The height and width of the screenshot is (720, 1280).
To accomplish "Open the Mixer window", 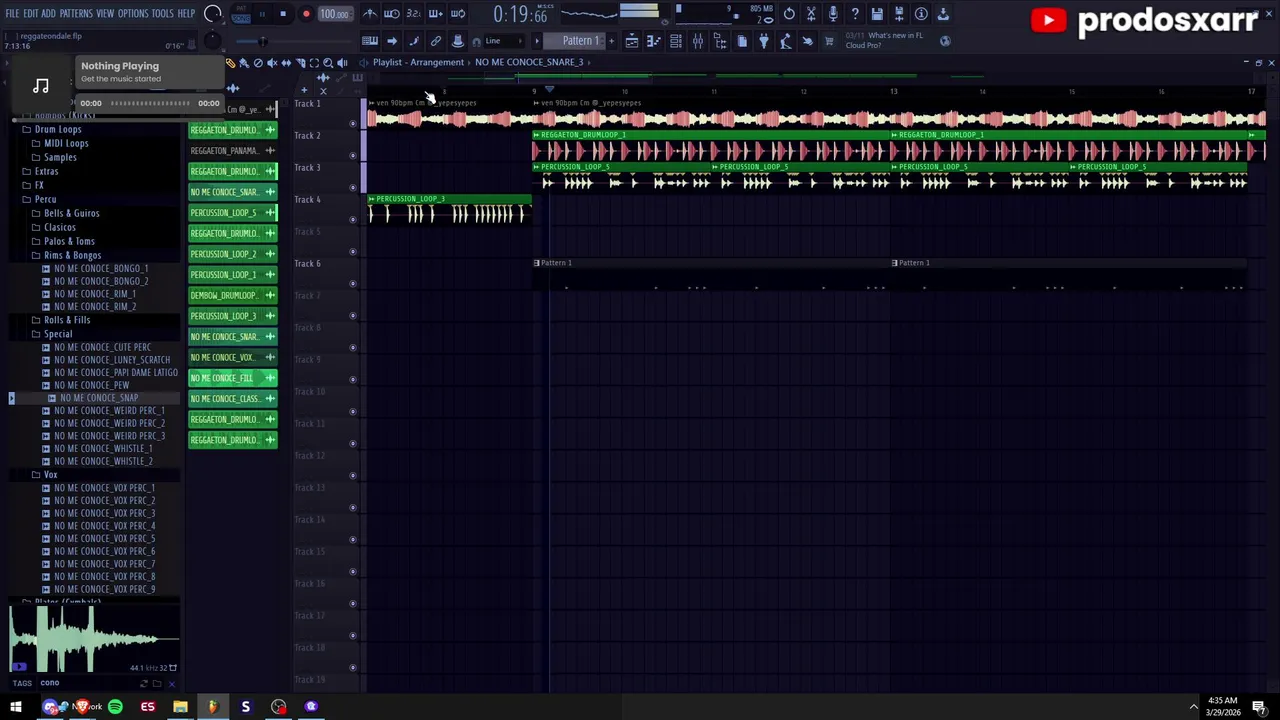I will (698, 41).
